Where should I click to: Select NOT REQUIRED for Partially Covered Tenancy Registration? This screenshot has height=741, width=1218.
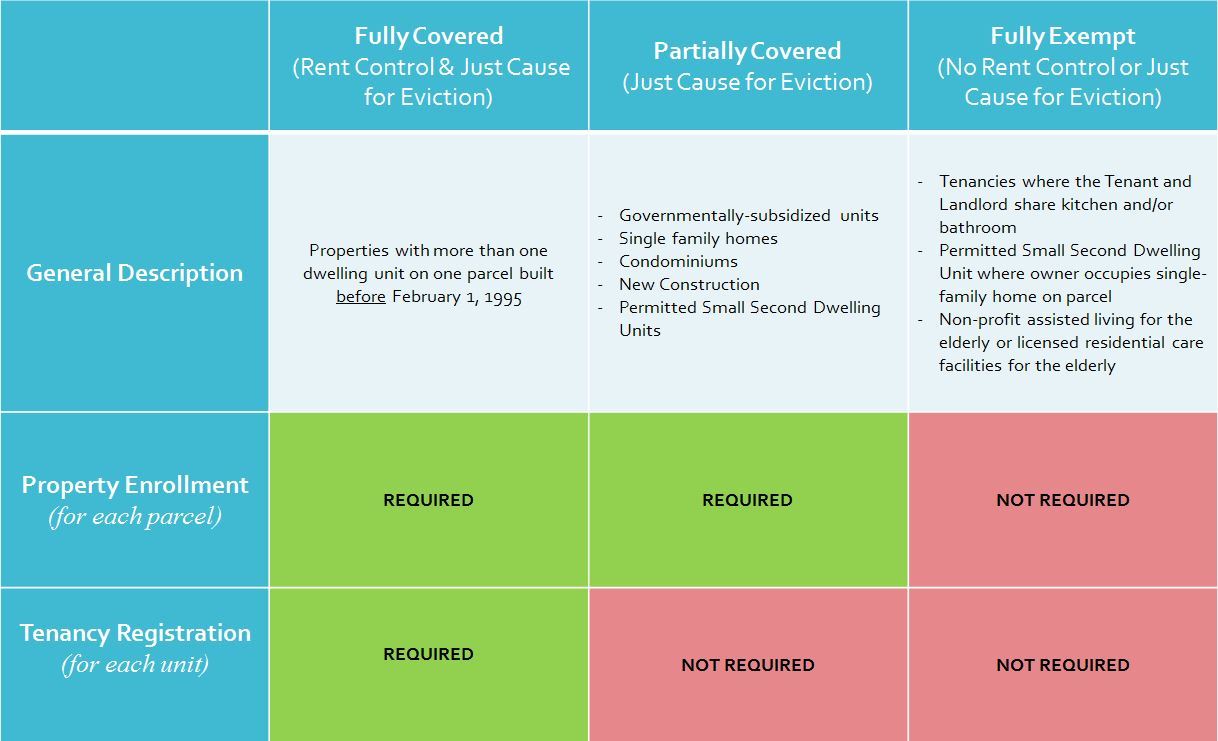(747, 665)
